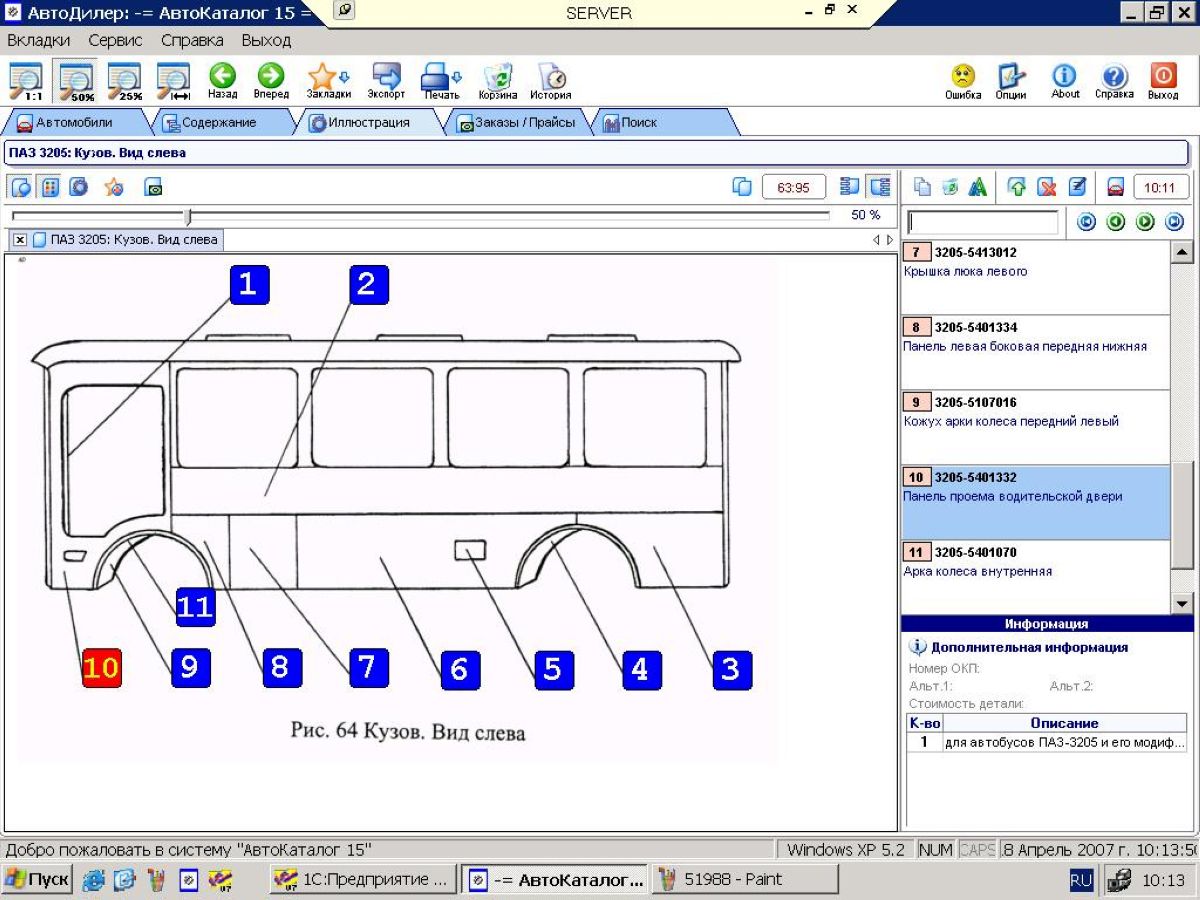Screen dimensions: 1200x900
Task: Jump to last part with navigation icon
Action: [x=1174, y=222]
